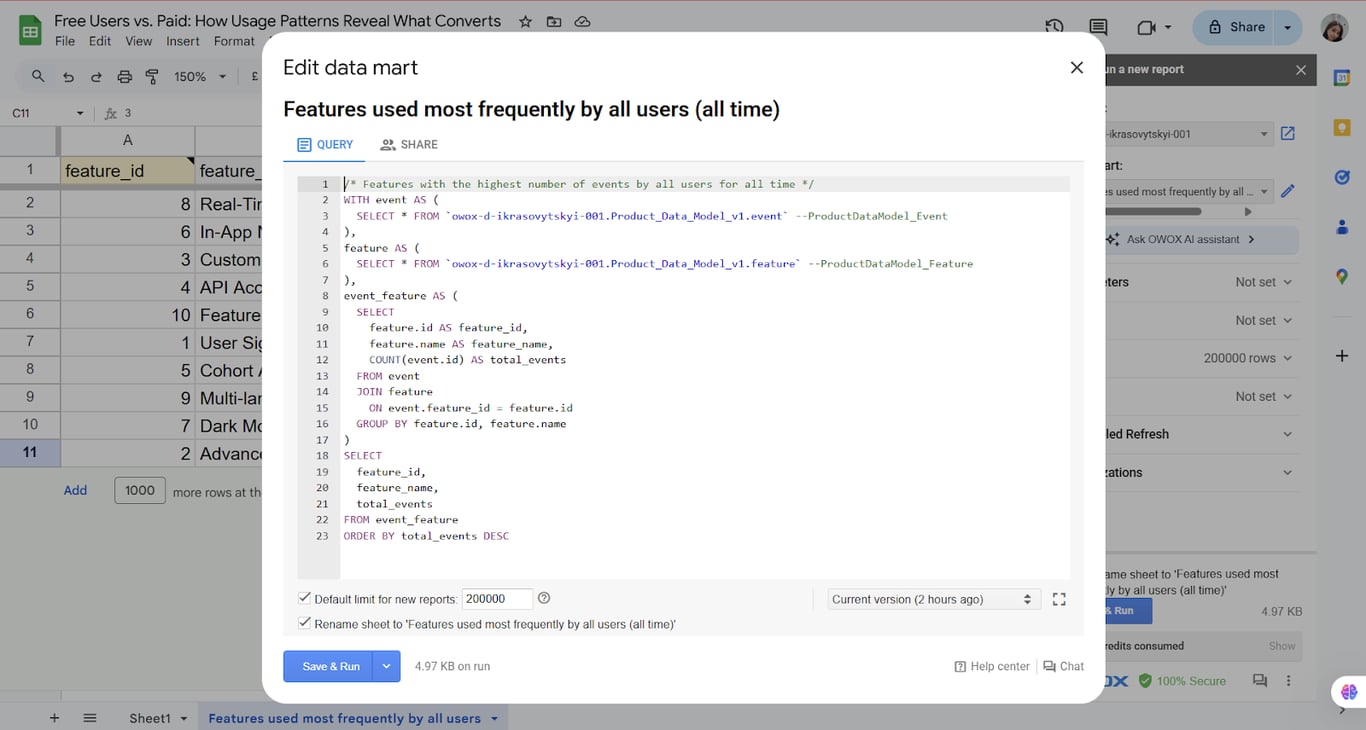The height and width of the screenshot is (730, 1366).
Task: Open Google Sheets home icon
Action: pyautogui.click(x=30, y=30)
